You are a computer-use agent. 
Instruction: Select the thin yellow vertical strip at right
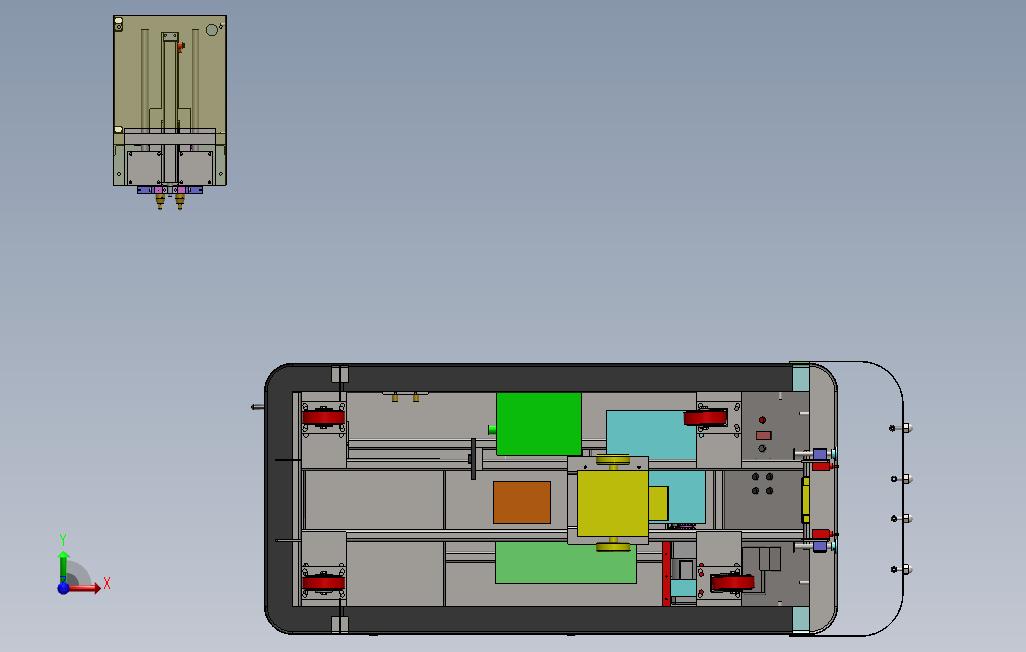(805, 500)
